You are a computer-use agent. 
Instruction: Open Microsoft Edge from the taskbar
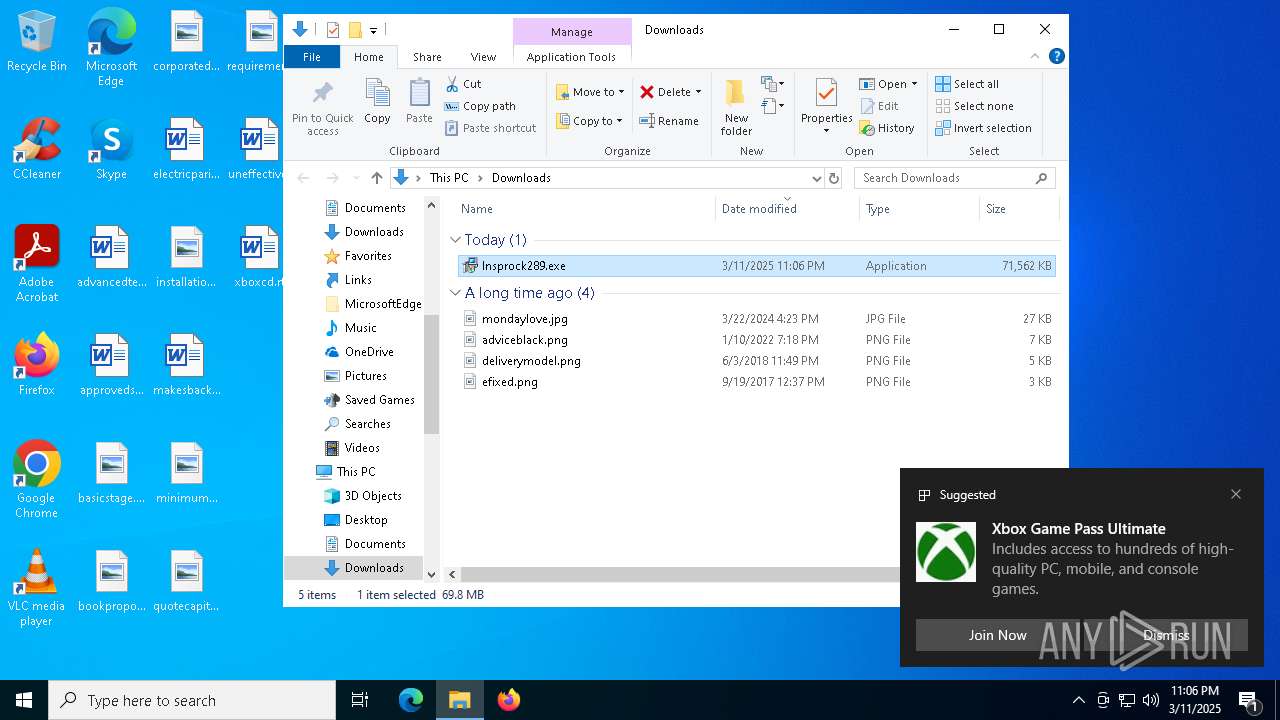[x=411, y=700]
